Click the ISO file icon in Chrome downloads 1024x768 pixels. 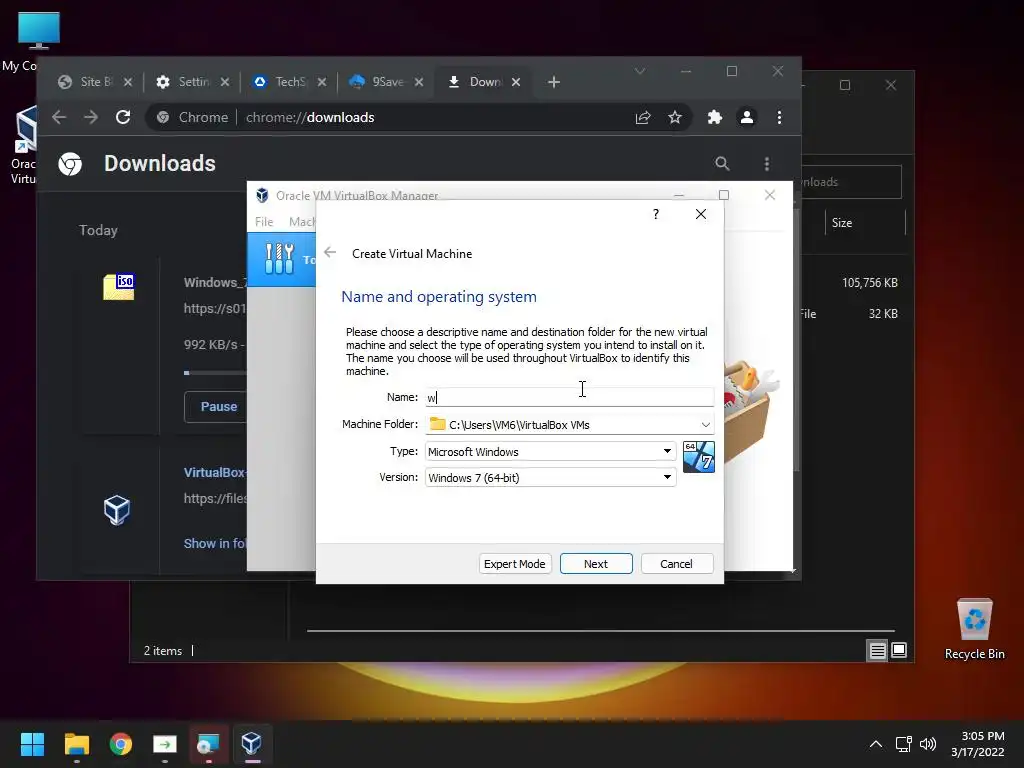pos(119,287)
